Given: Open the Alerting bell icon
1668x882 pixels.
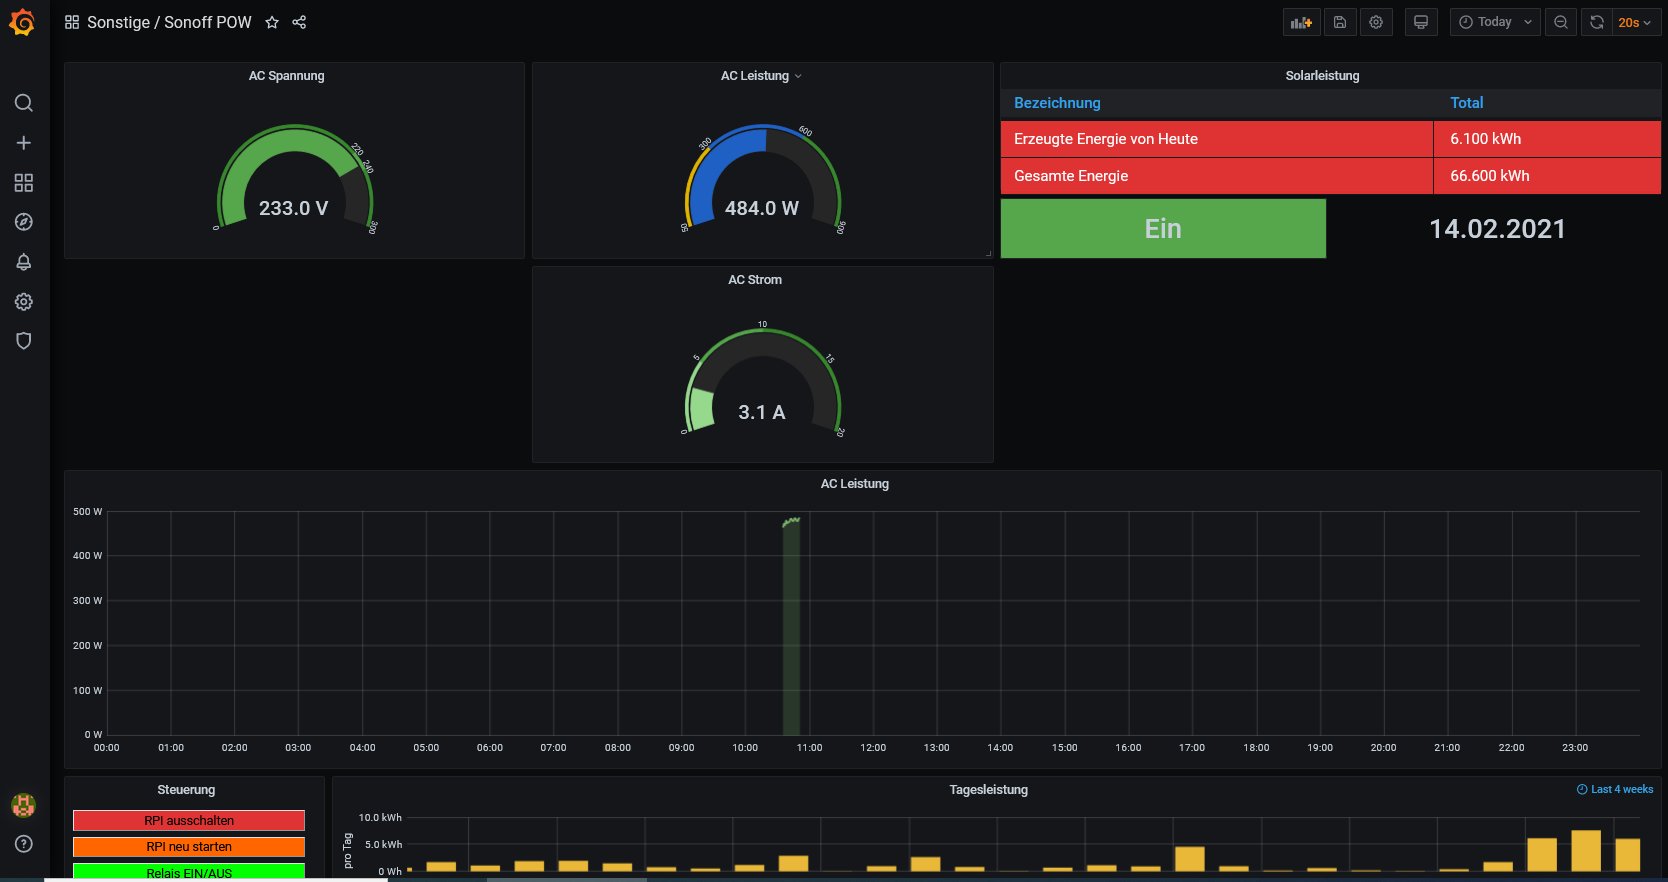Looking at the screenshot, I should click(x=24, y=262).
